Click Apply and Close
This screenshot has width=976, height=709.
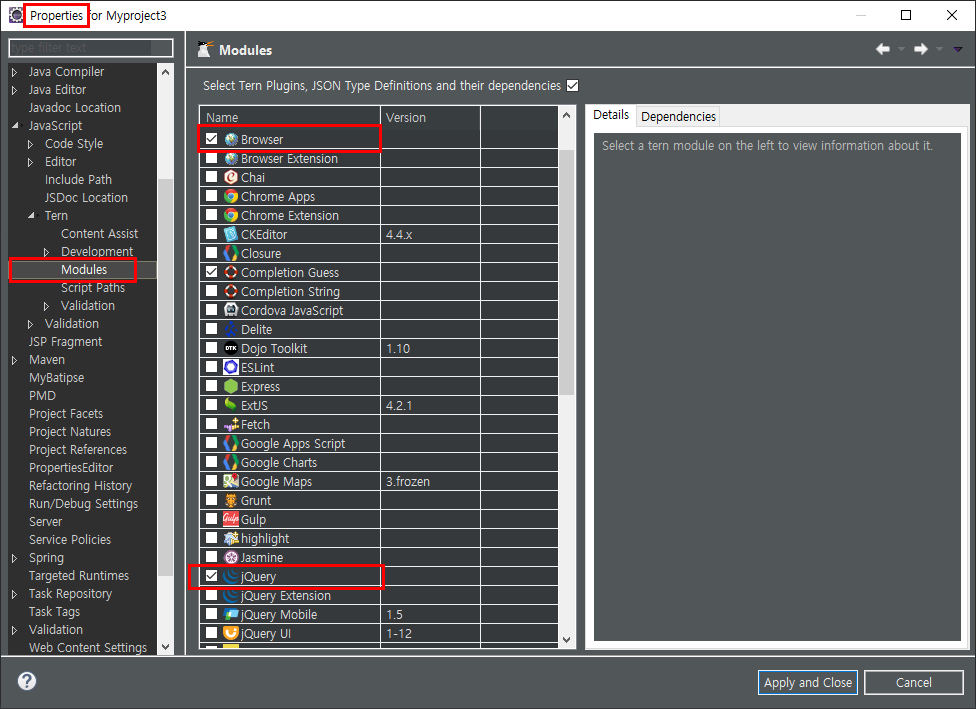coord(807,682)
